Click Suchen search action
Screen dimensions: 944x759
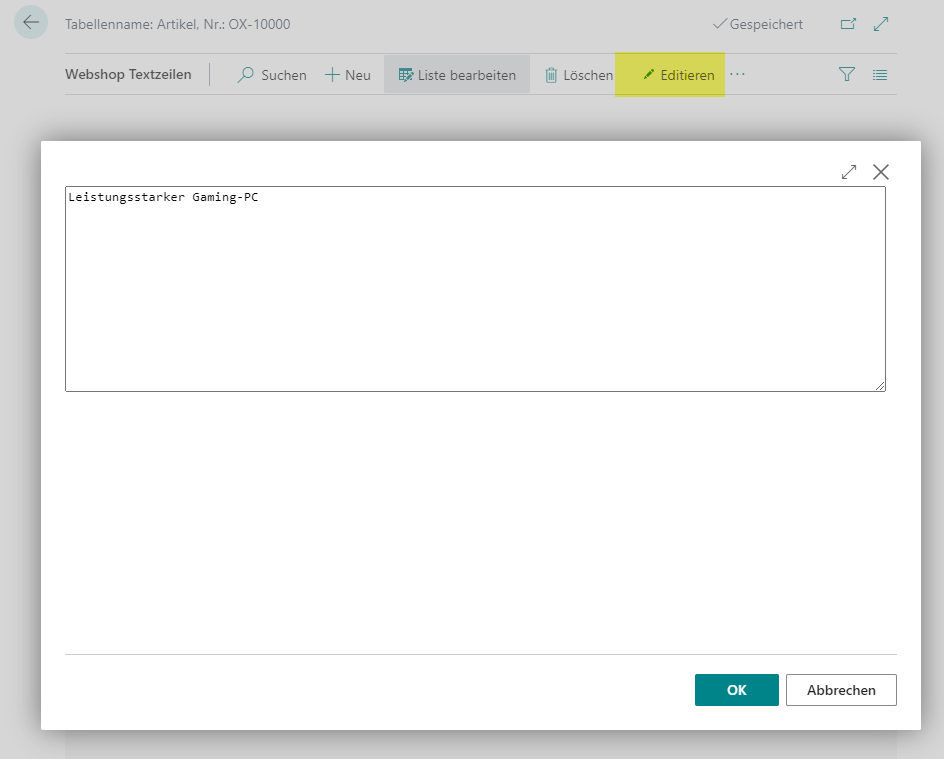coord(272,75)
